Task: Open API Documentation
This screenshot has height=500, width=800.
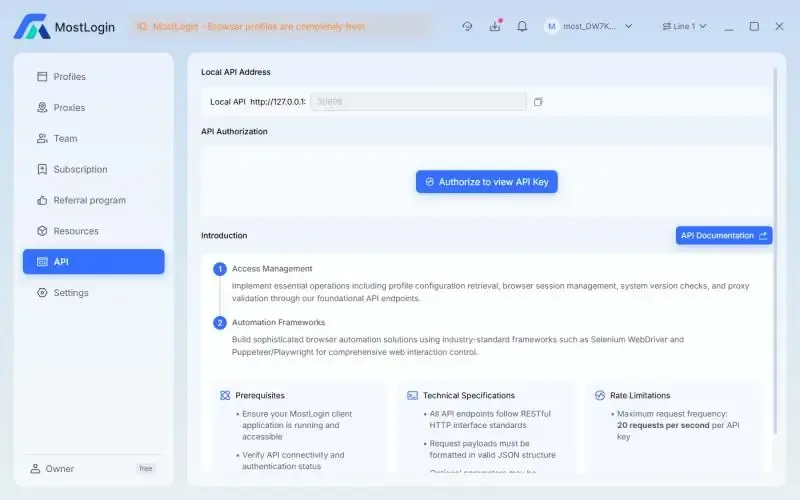Action: (x=724, y=235)
